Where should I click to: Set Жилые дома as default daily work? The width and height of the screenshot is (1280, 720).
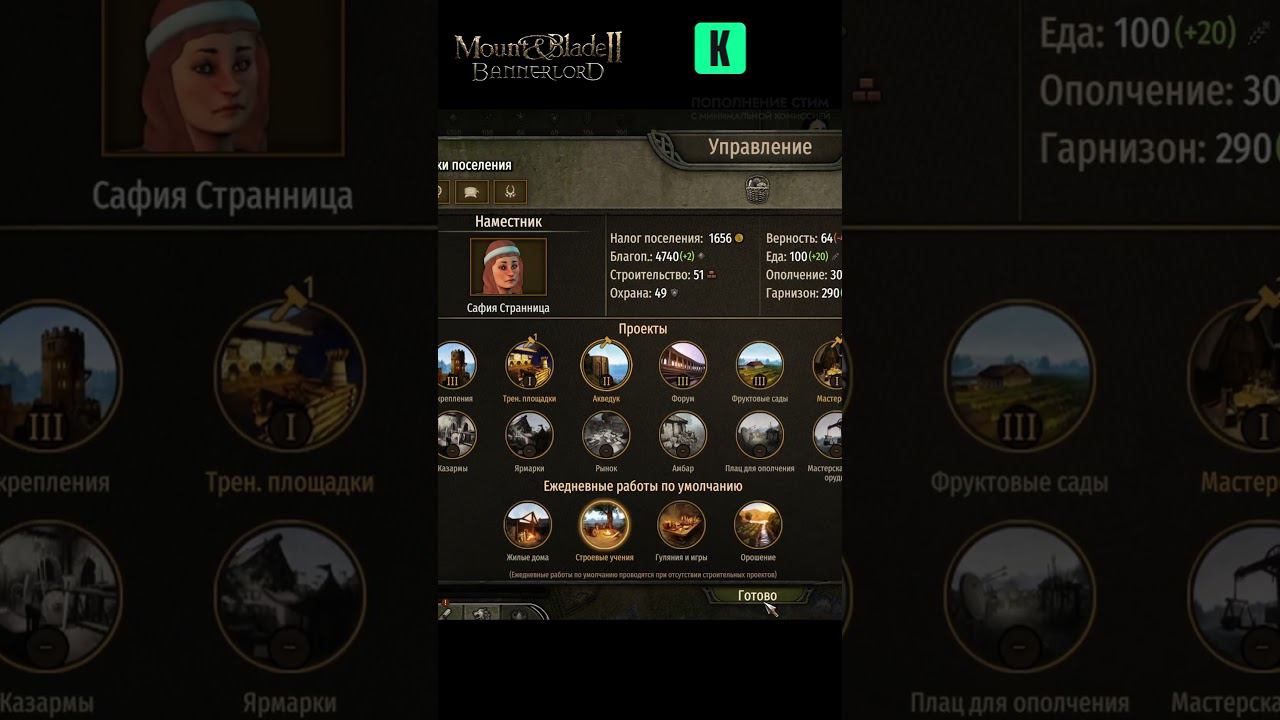[527, 524]
